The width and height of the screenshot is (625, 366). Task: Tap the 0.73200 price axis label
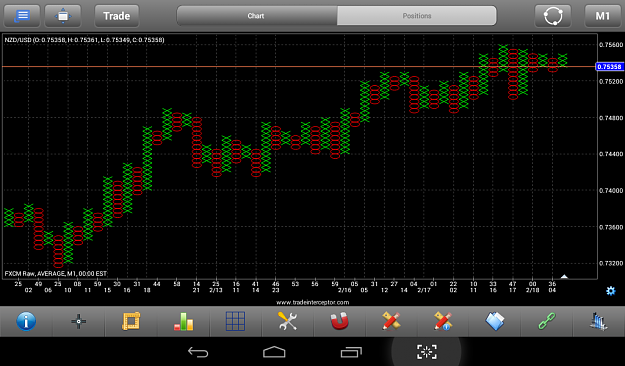(611, 263)
